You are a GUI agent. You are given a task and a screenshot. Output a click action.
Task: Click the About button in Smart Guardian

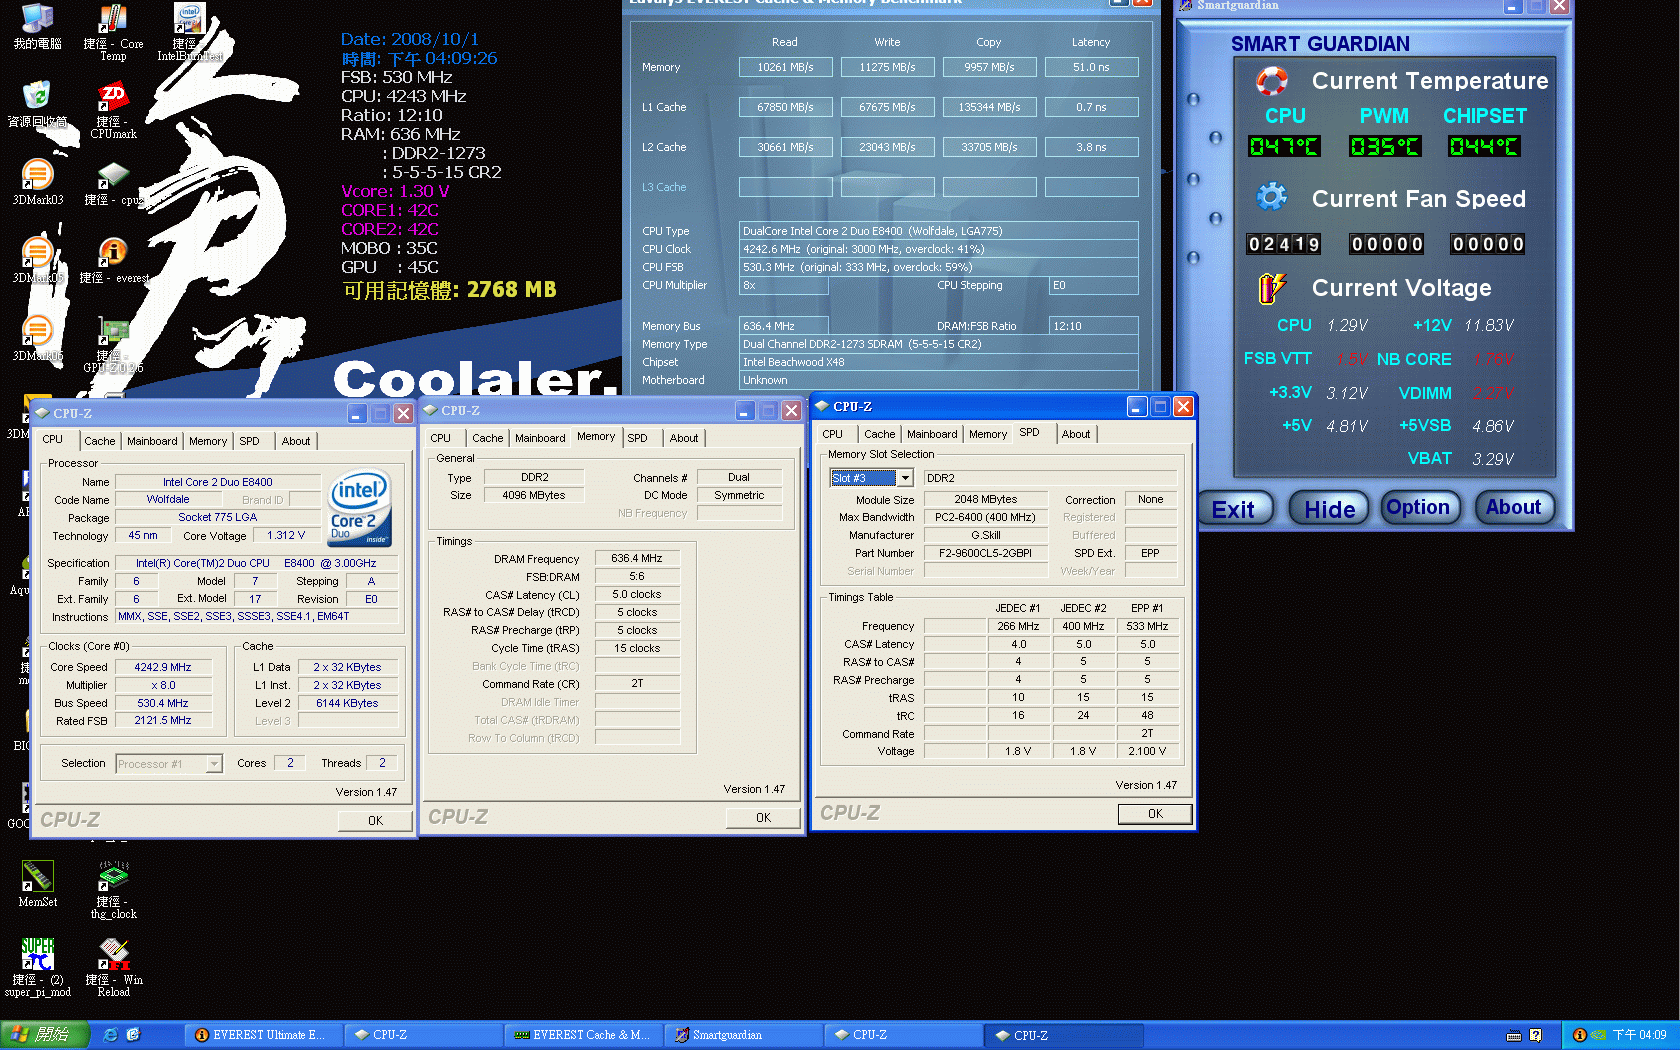(1513, 507)
